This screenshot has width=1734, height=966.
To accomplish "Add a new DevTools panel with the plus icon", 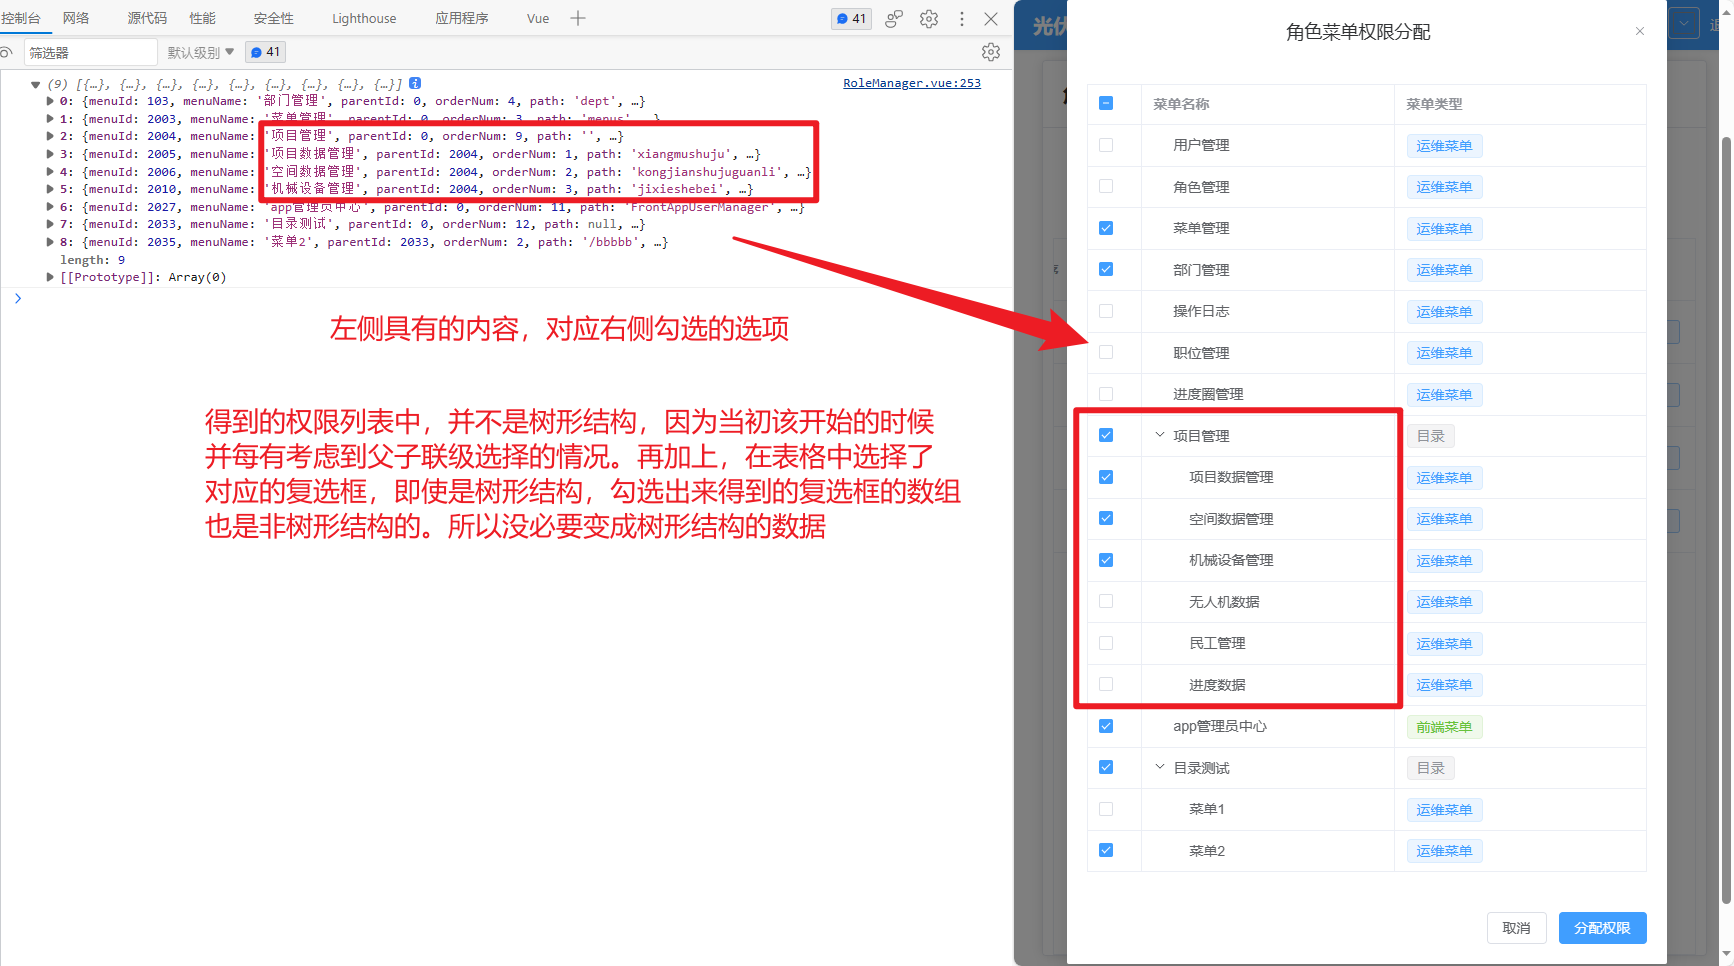I will click(578, 18).
